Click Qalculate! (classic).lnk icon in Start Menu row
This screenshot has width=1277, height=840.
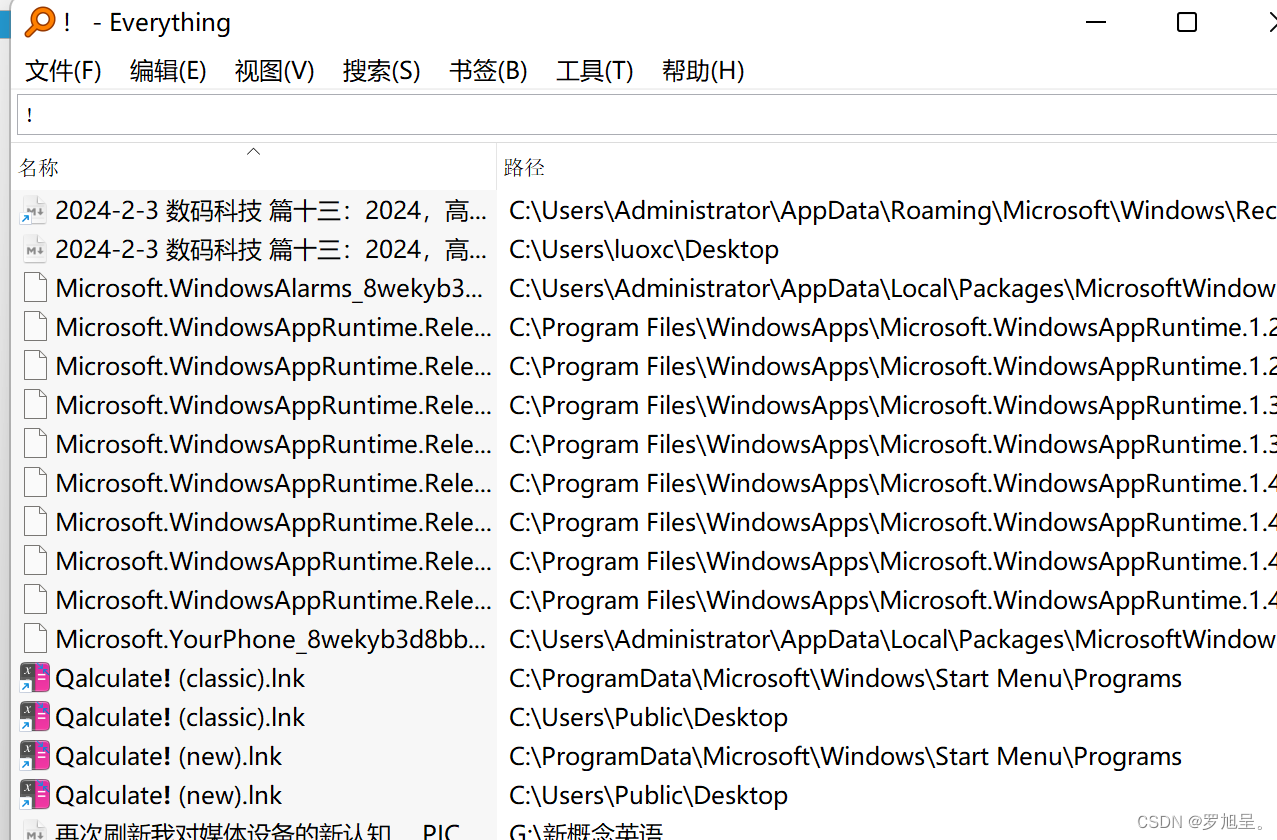(x=35, y=678)
